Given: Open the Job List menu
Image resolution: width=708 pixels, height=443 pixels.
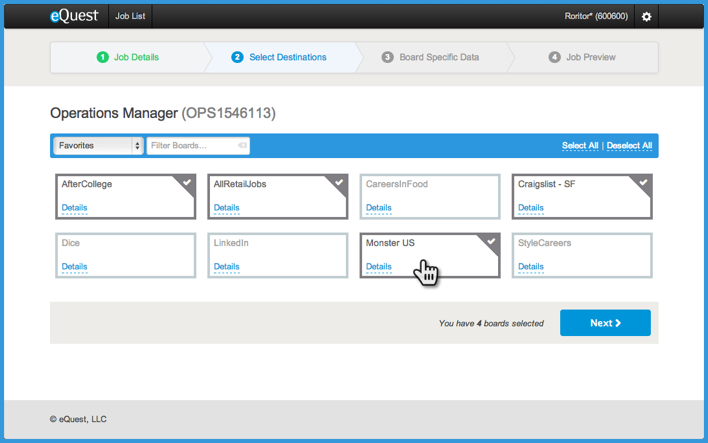Looking at the screenshot, I should click(x=130, y=16).
